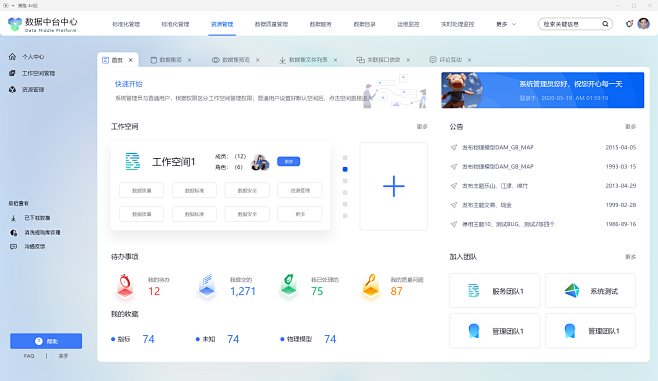Viewport: 658px width, 381px height.
Task: Open 资源管理 in the top menu
Action: point(222,24)
